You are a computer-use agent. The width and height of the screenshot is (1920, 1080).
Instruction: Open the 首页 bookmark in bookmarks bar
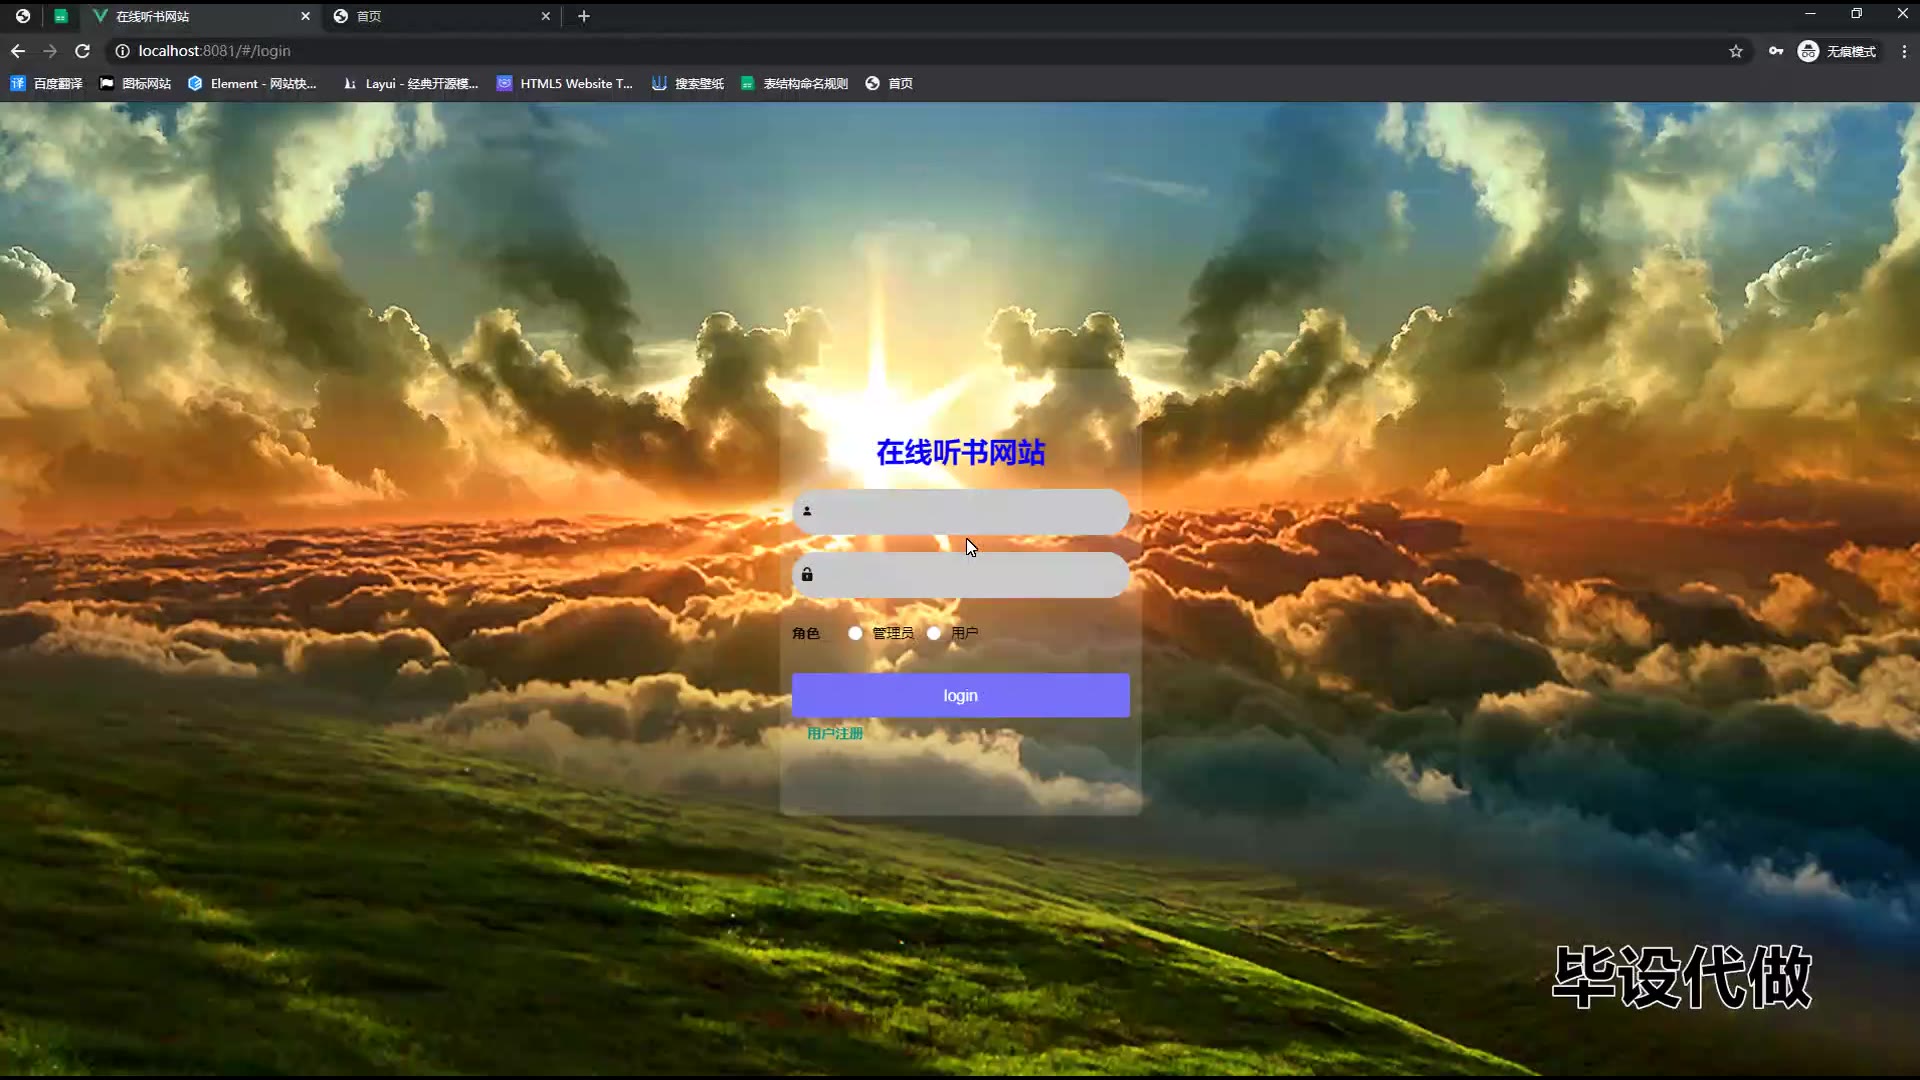(889, 84)
